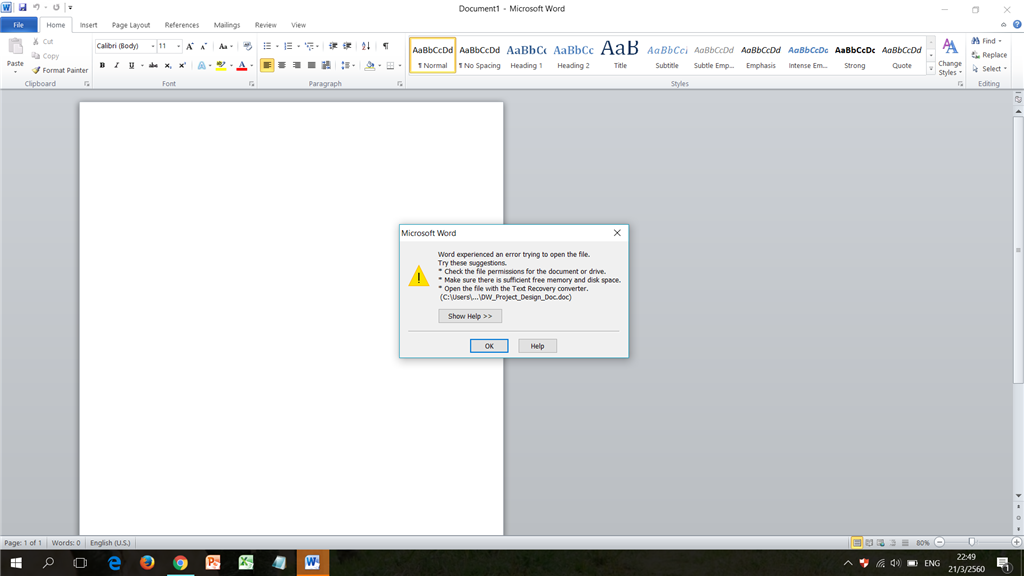Image resolution: width=1024 pixels, height=576 pixels.
Task: Select Align Text Right
Action: 296,65
